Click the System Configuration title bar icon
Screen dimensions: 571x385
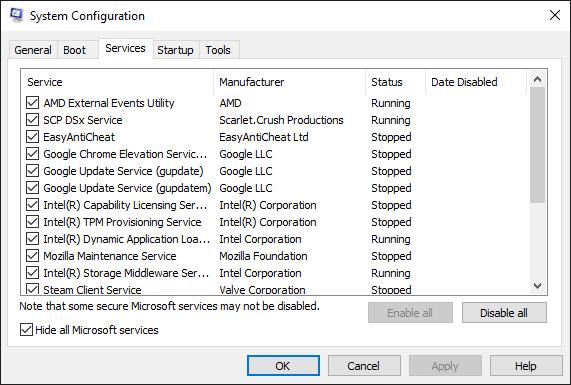point(16,15)
